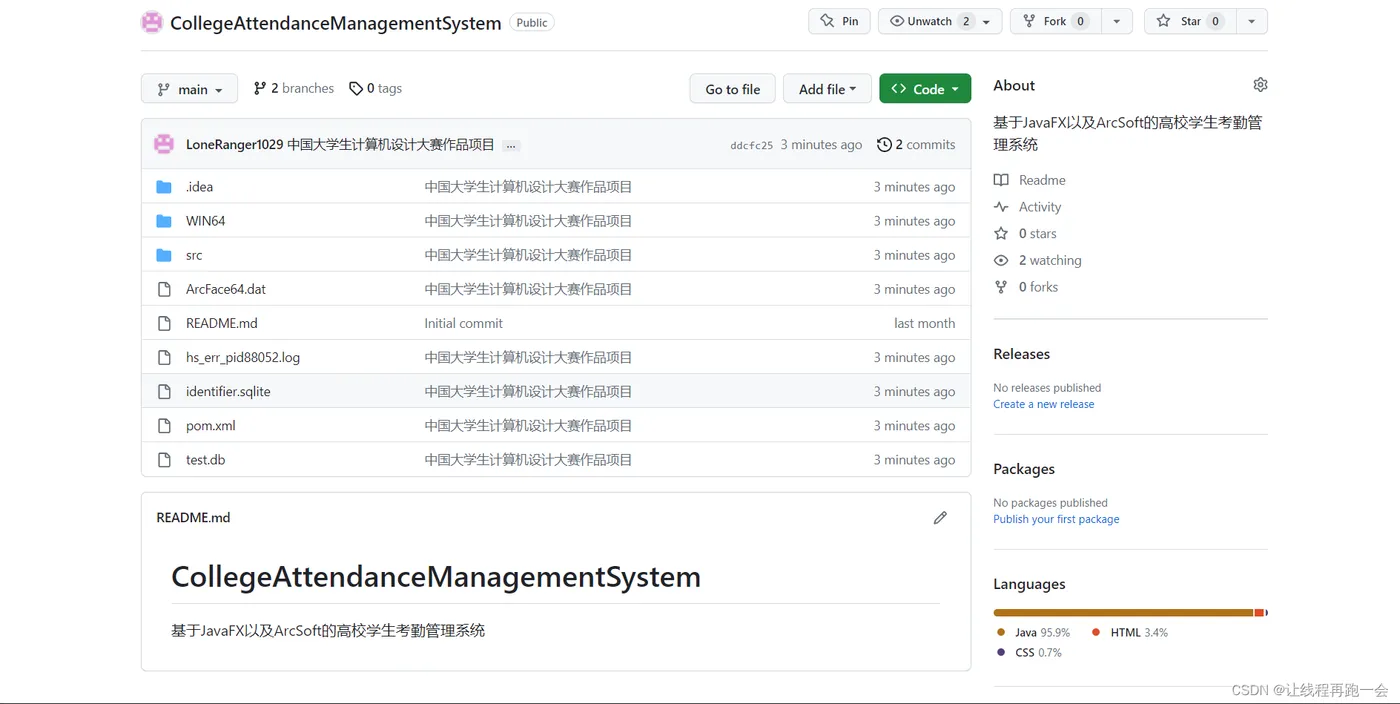Click the book icon next to Readme
Image resolution: width=1400 pixels, height=704 pixels.
point(1001,180)
